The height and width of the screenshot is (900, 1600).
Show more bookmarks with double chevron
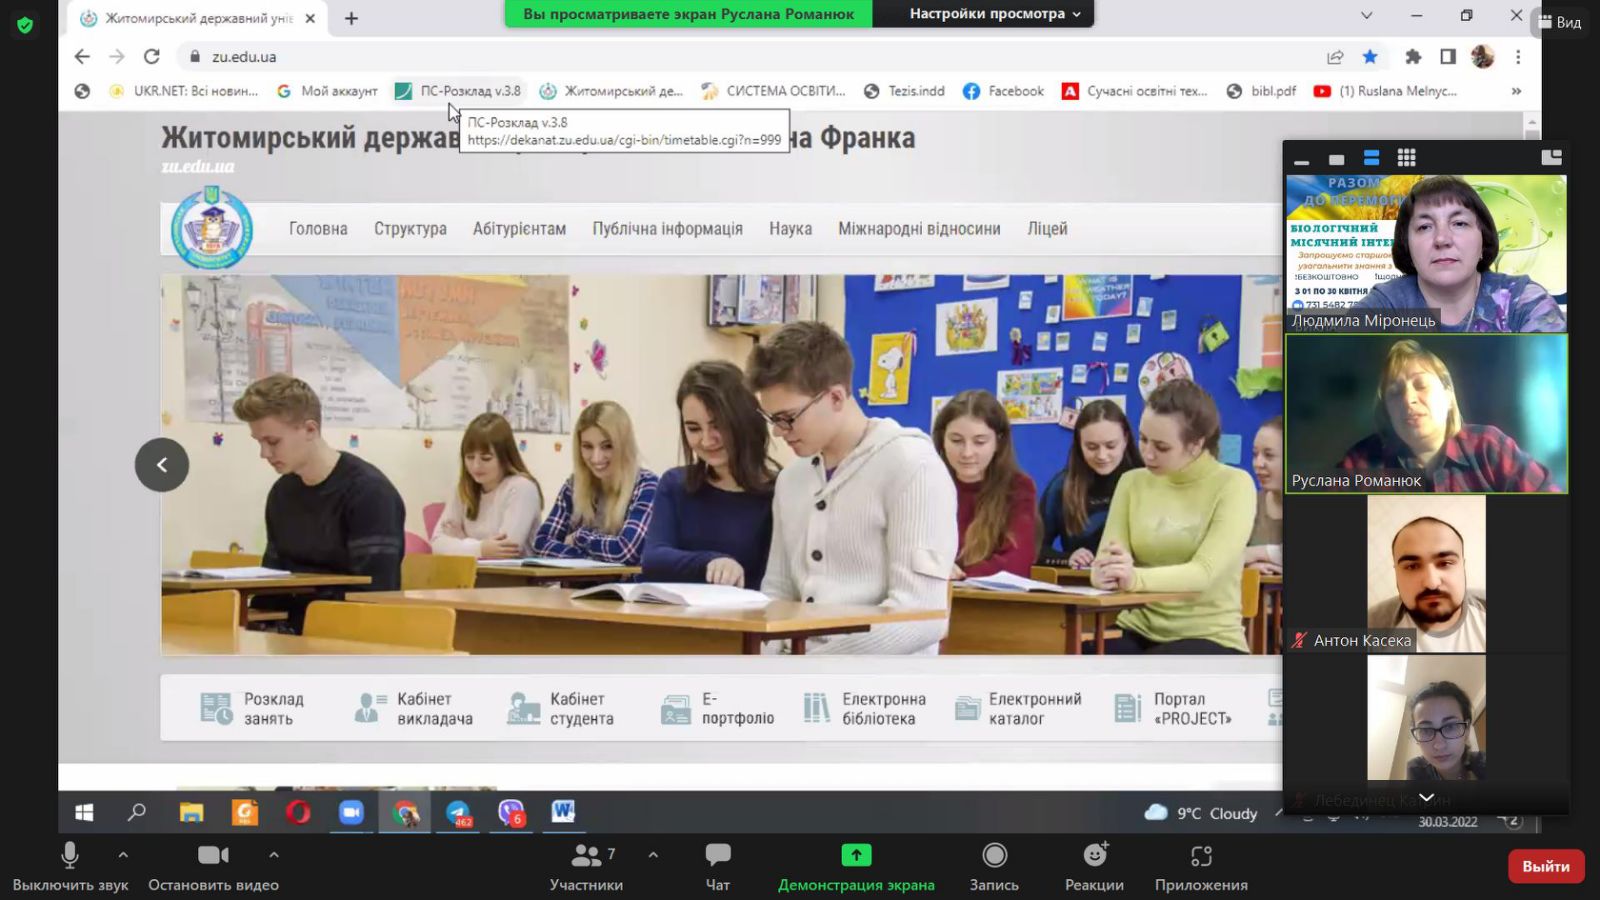click(x=1516, y=91)
